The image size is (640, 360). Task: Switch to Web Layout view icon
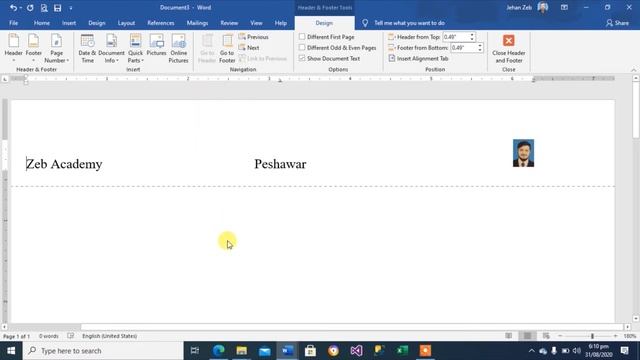point(546,336)
